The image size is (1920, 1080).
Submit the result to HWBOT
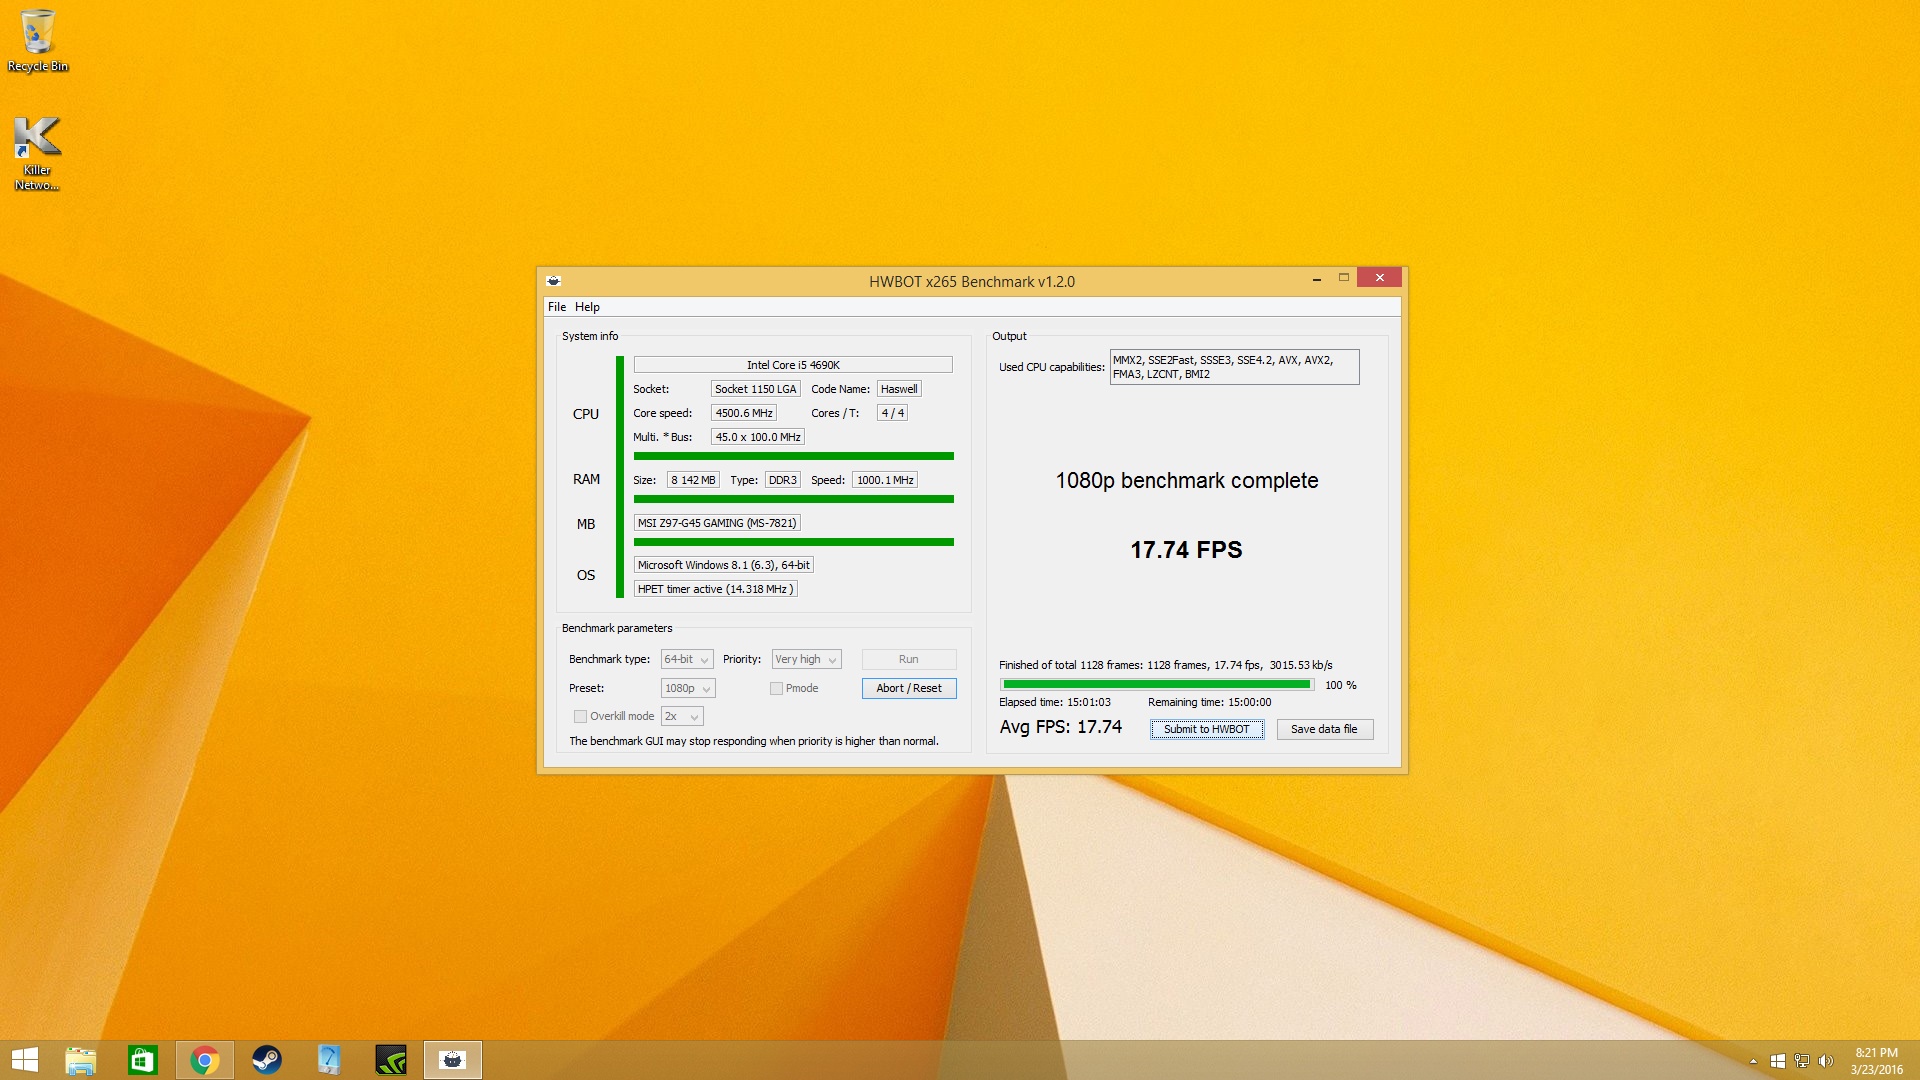(1207, 729)
